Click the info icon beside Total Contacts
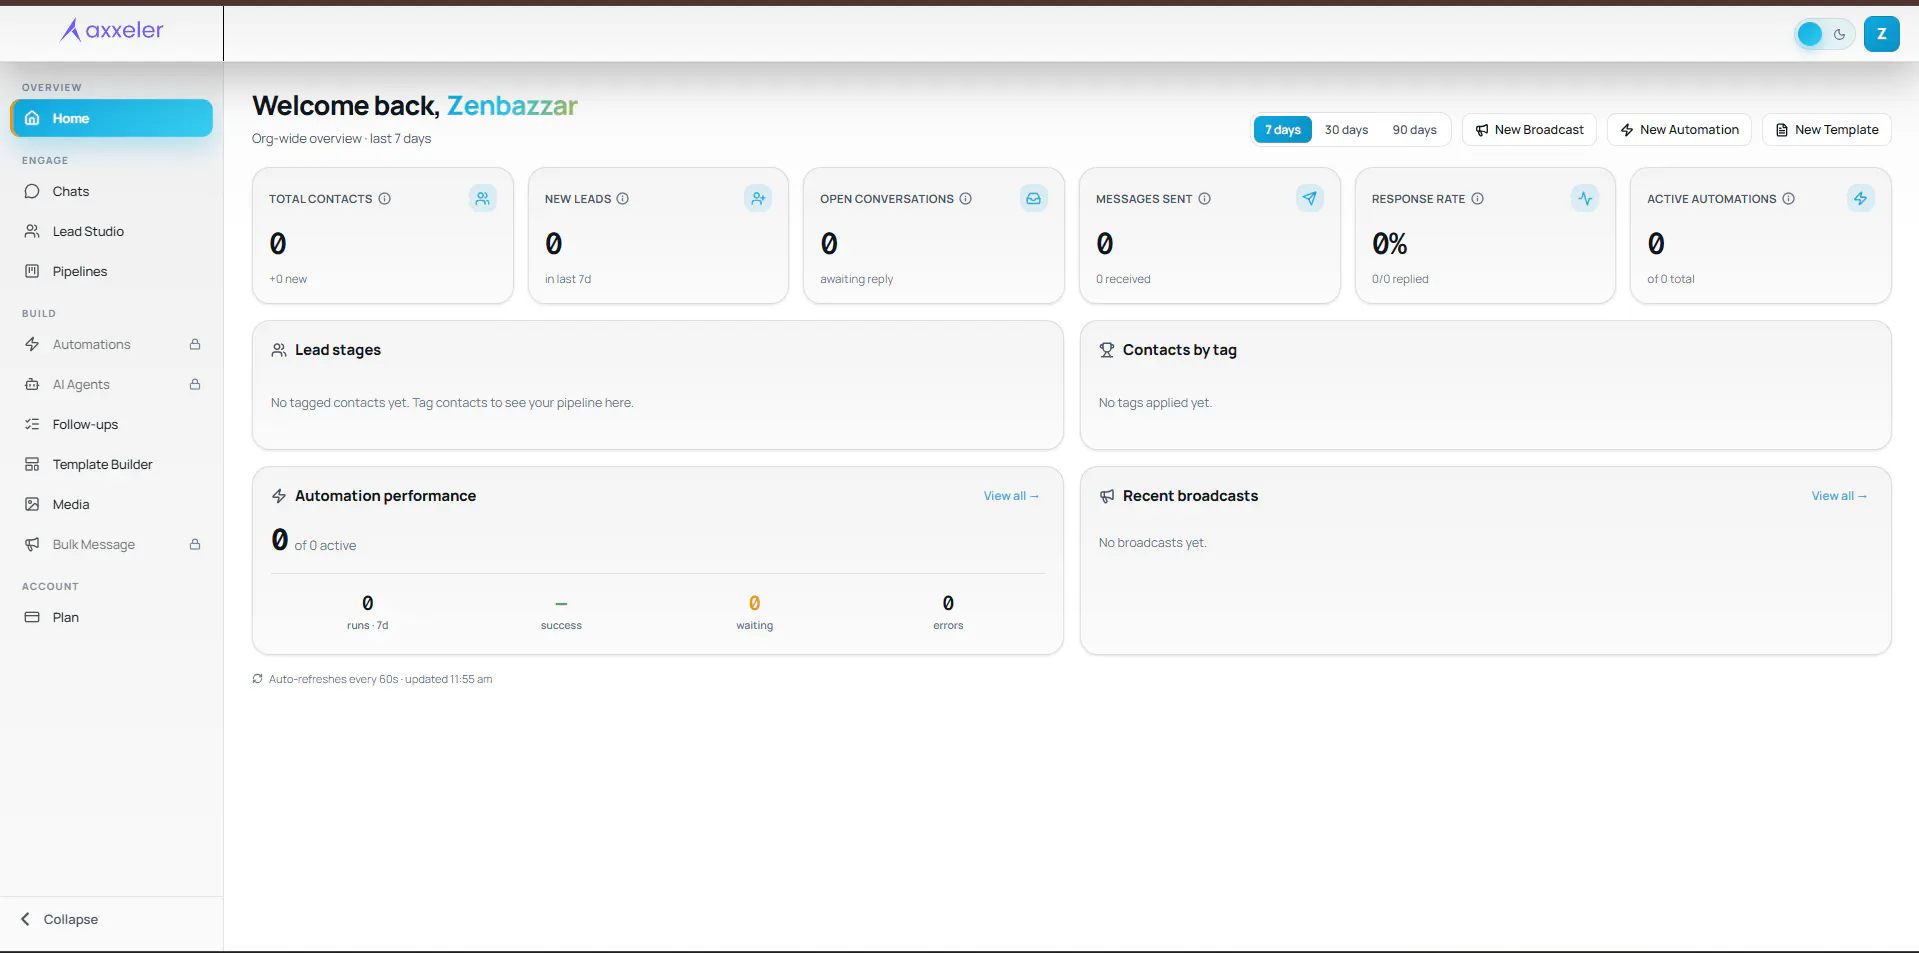 [x=385, y=199]
